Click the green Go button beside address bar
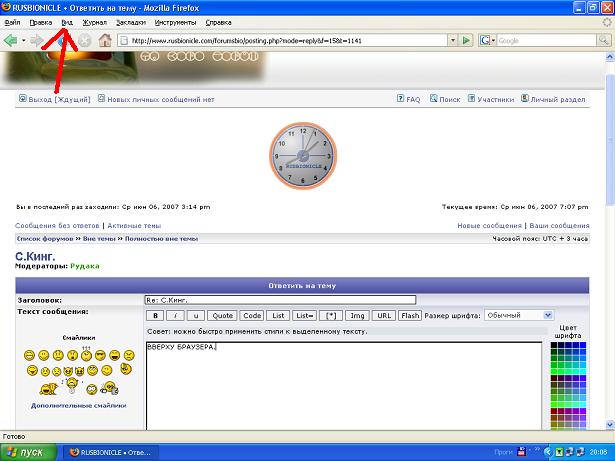This screenshot has height=461, width=615. (466, 40)
